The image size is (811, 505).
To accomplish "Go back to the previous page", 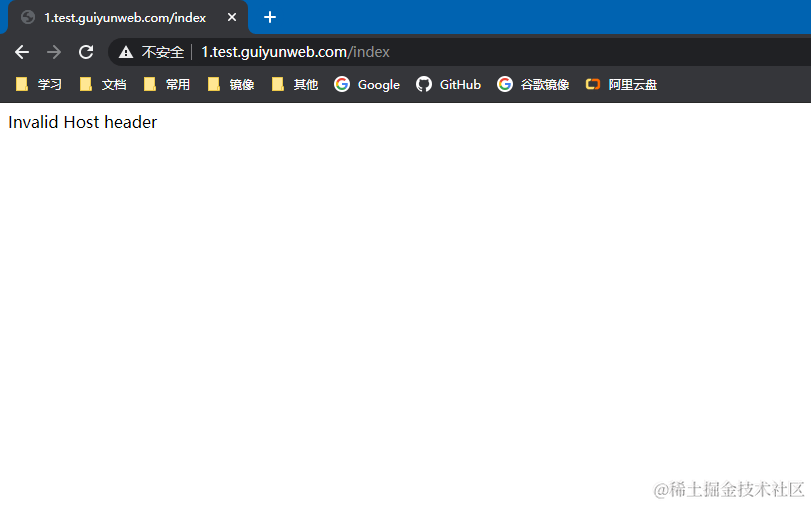I will coord(22,52).
